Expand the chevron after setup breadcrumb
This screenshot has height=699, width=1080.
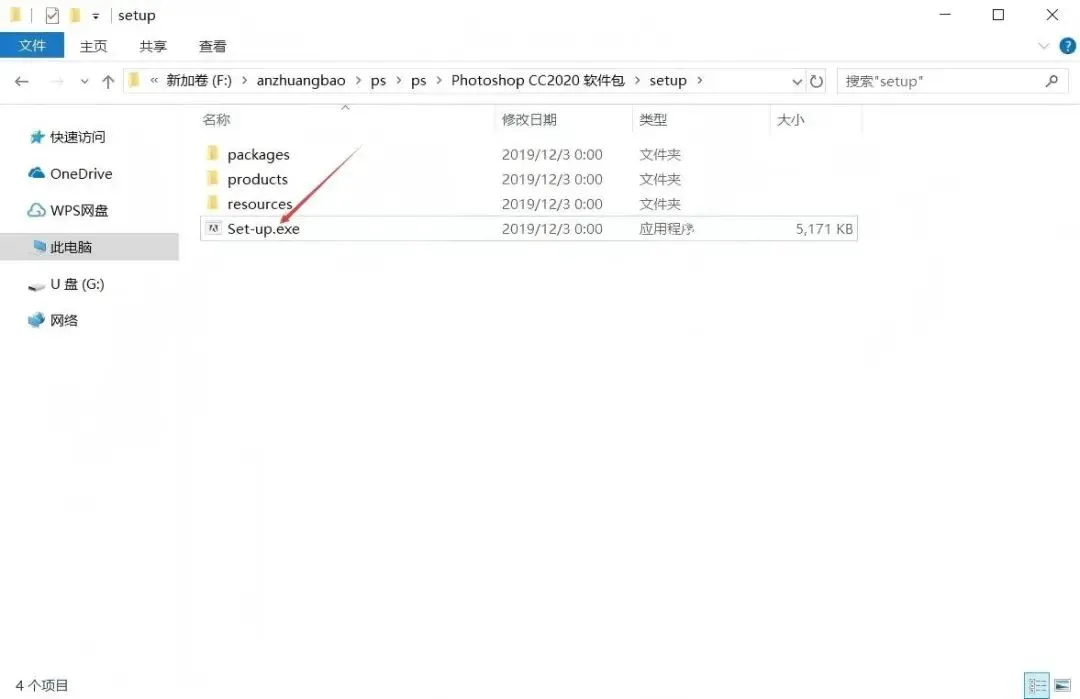pos(700,81)
